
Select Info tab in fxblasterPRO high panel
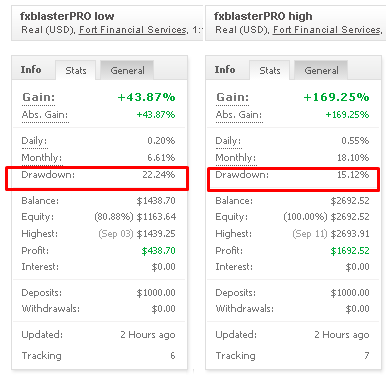tap(225, 70)
